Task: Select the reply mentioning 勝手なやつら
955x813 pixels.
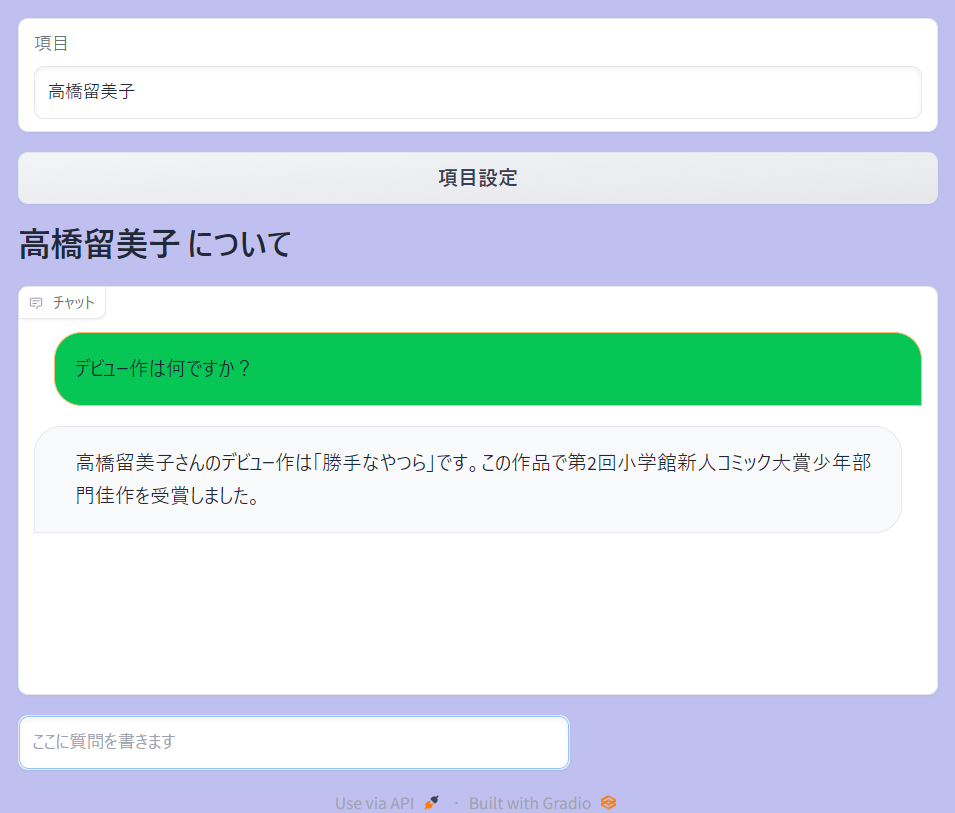Action: coord(468,479)
